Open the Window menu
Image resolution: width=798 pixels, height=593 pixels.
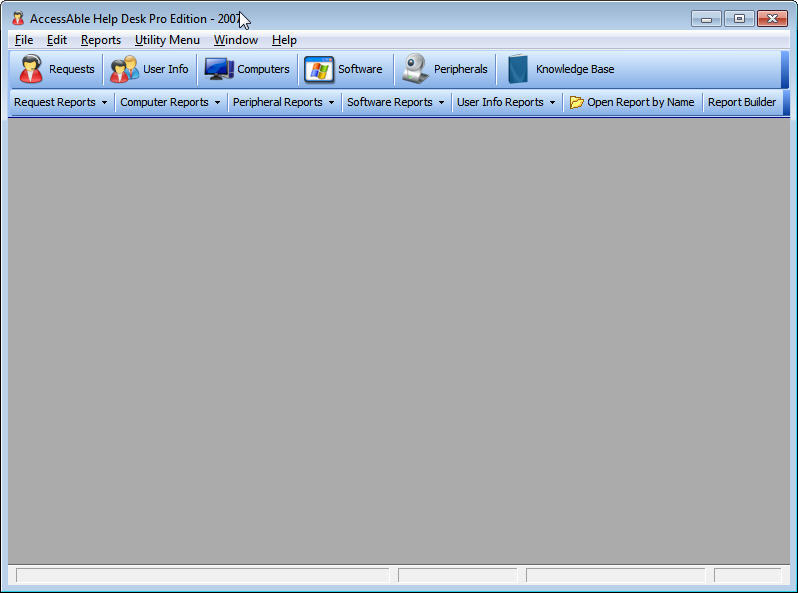click(x=236, y=40)
